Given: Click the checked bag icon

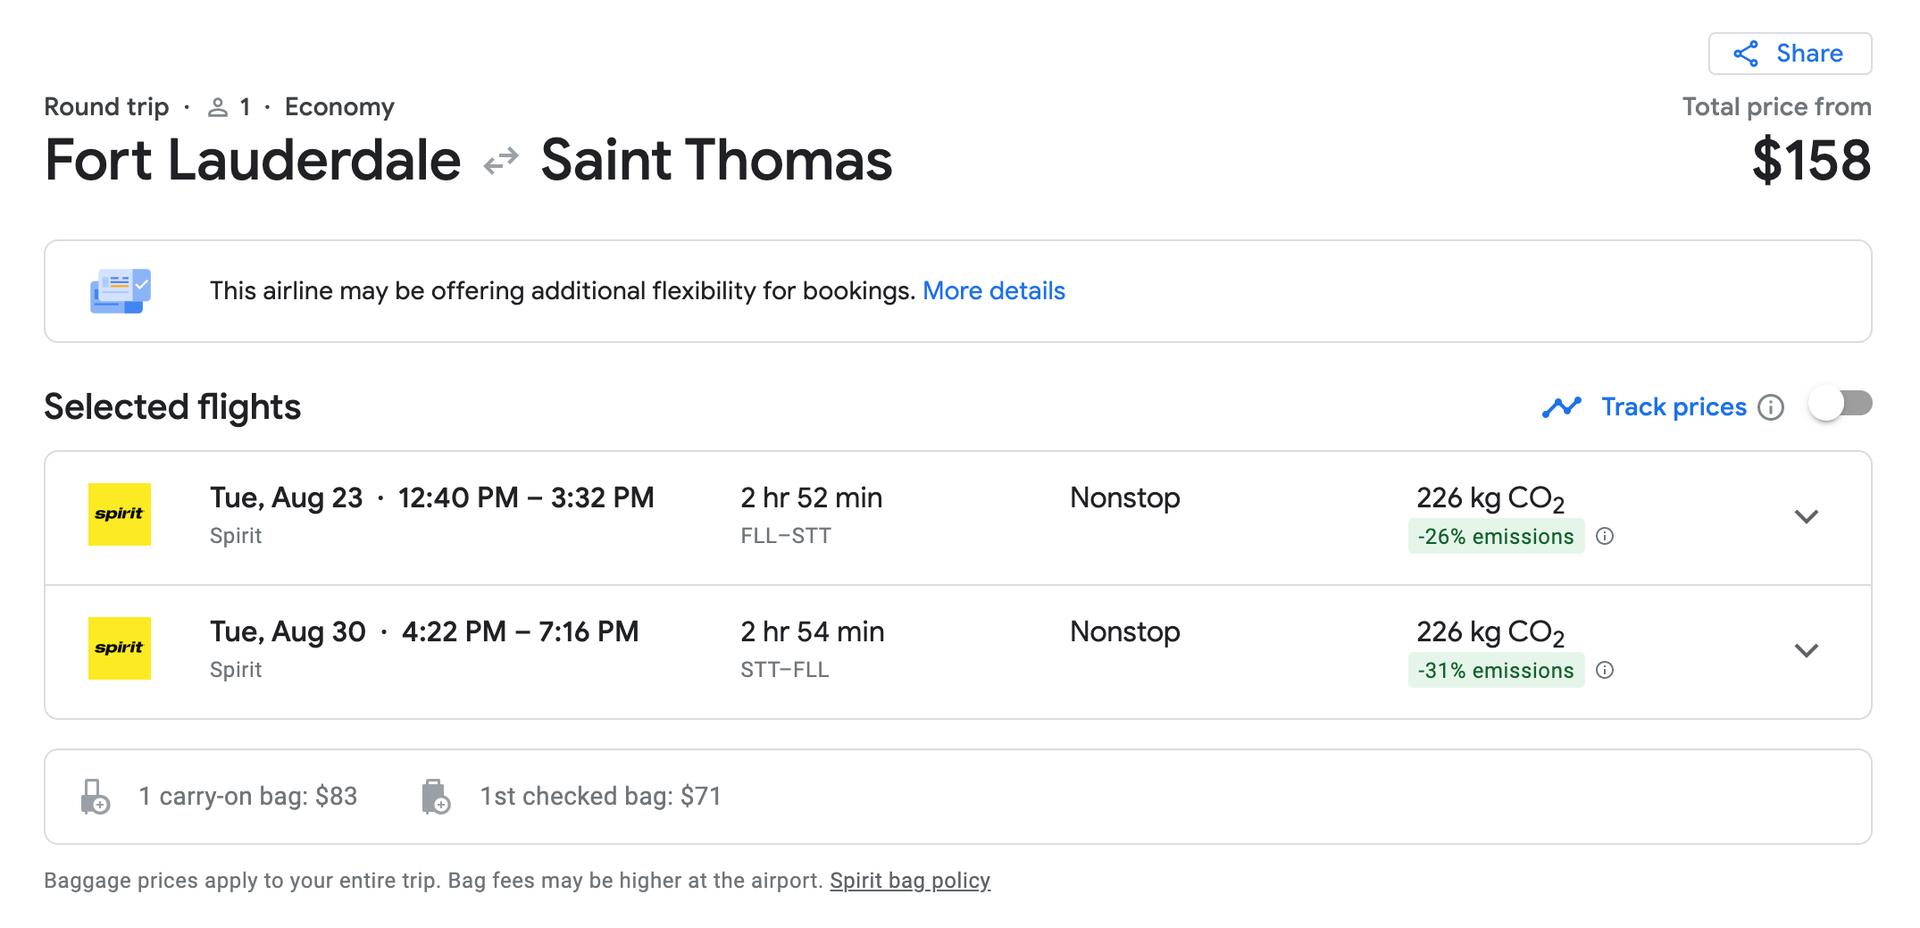Looking at the screenshot, I should tap(435, 797).
